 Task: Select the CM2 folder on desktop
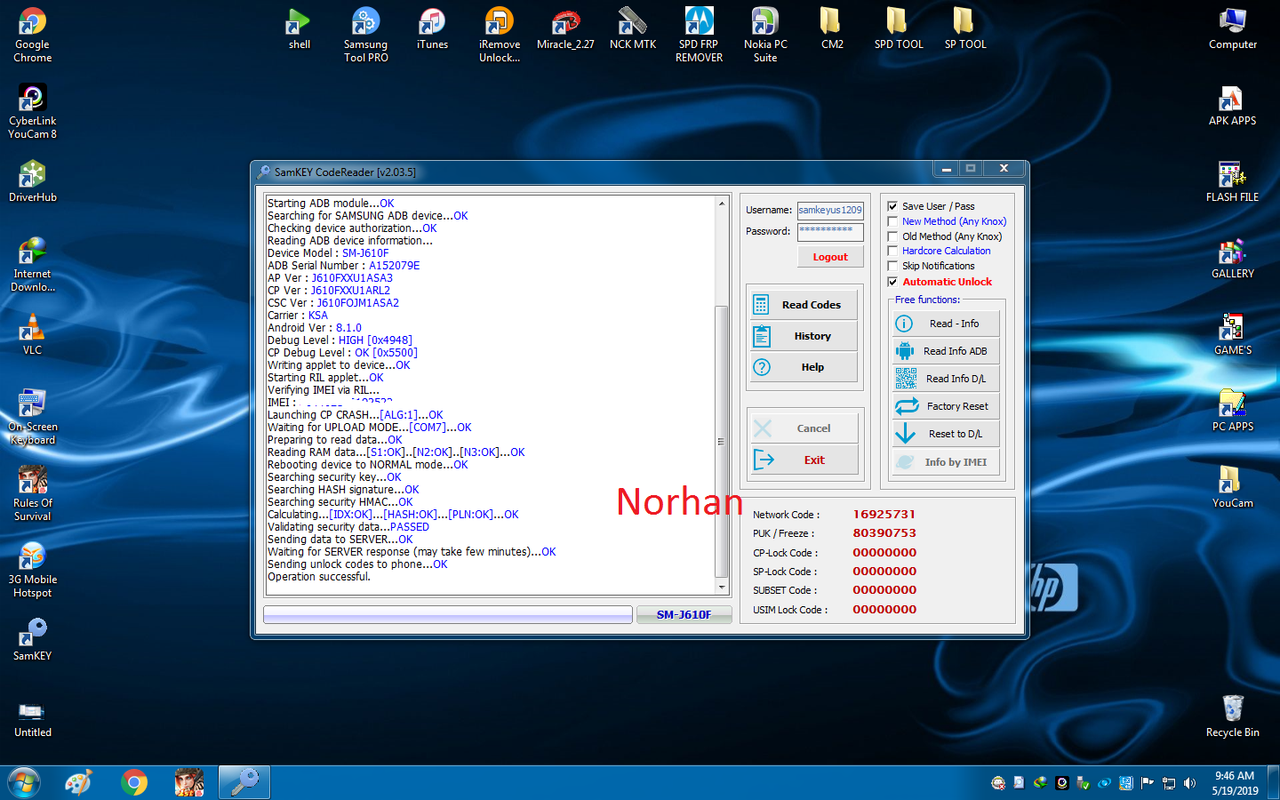[x=832, y=28]
